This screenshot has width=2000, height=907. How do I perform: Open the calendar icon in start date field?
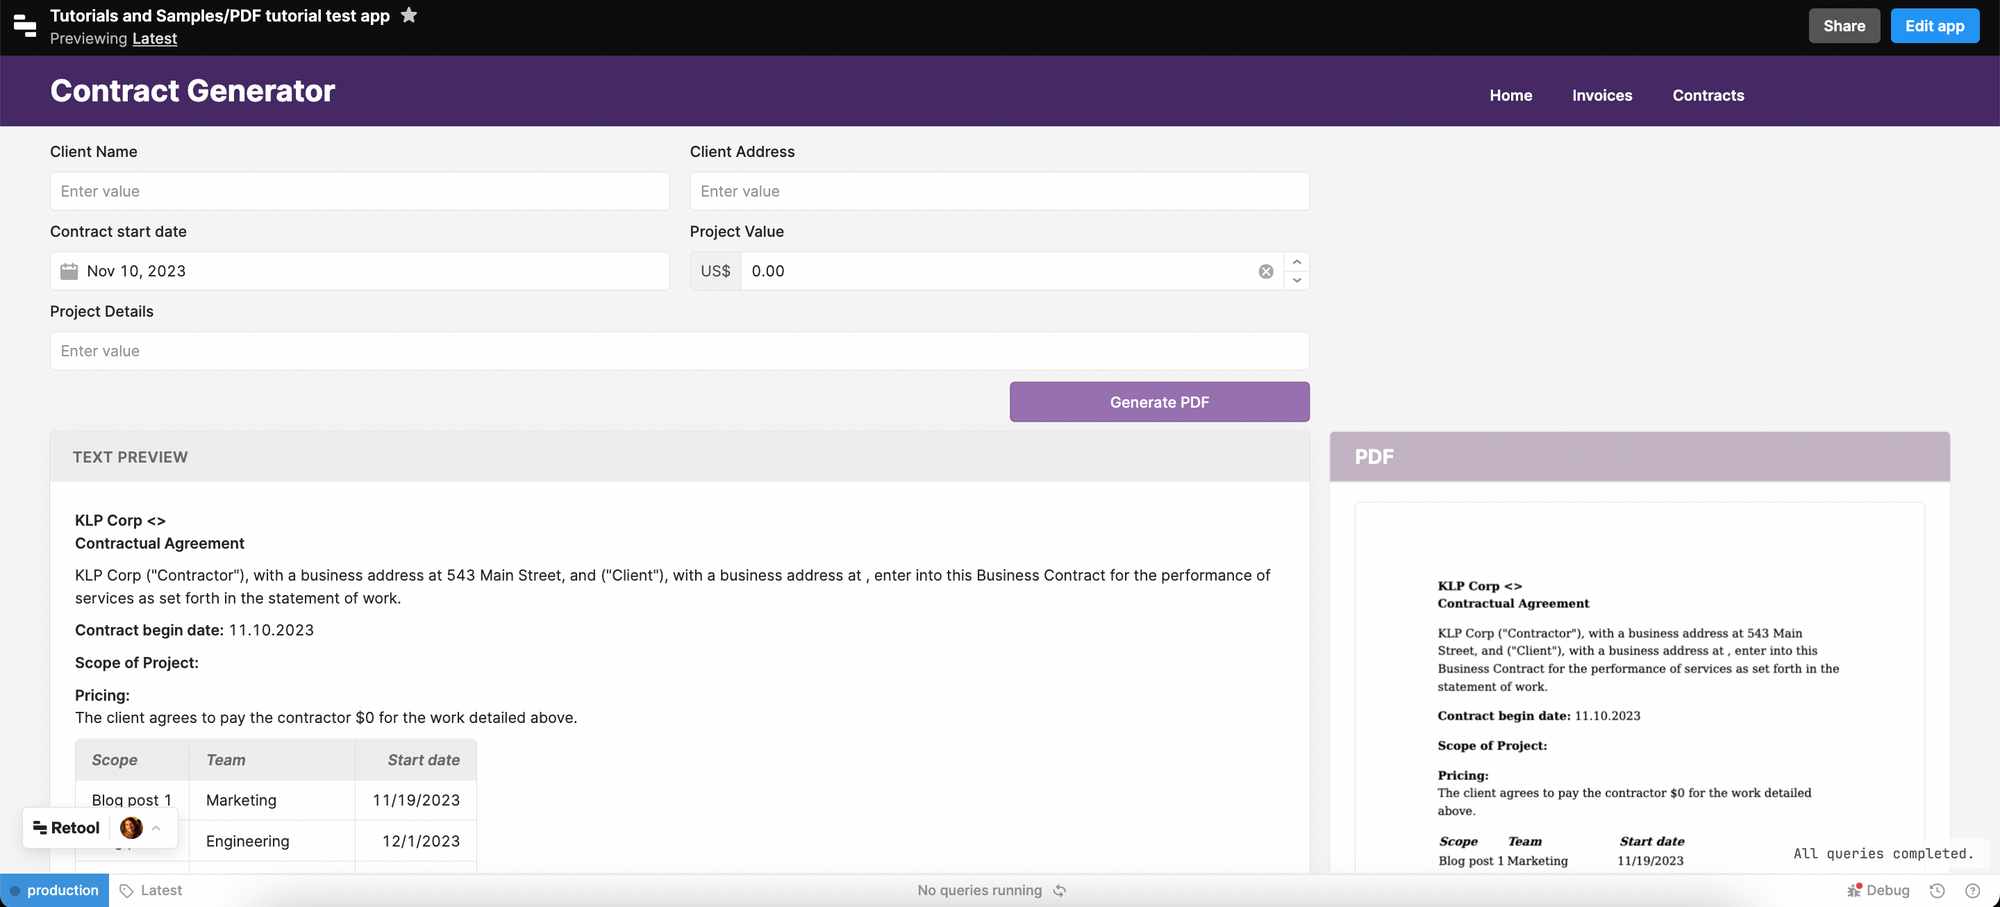(x=69, y=271)
